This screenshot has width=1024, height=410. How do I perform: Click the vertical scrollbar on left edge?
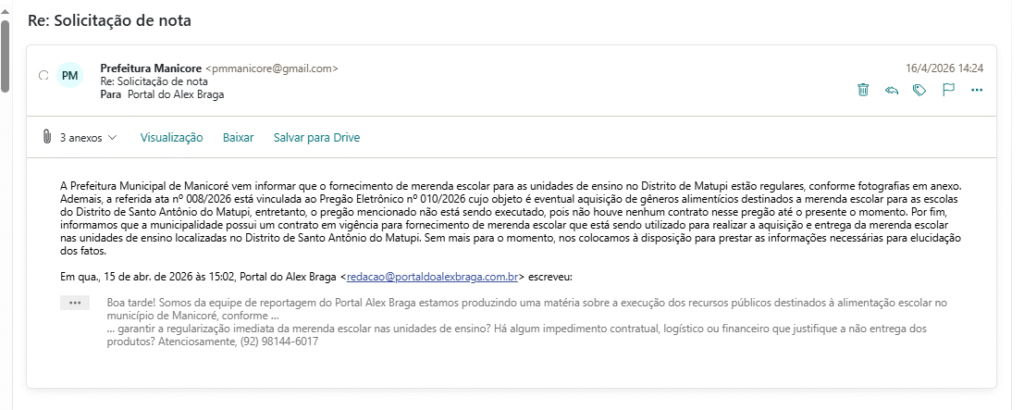pyautogui.click(x=5, y=50)
